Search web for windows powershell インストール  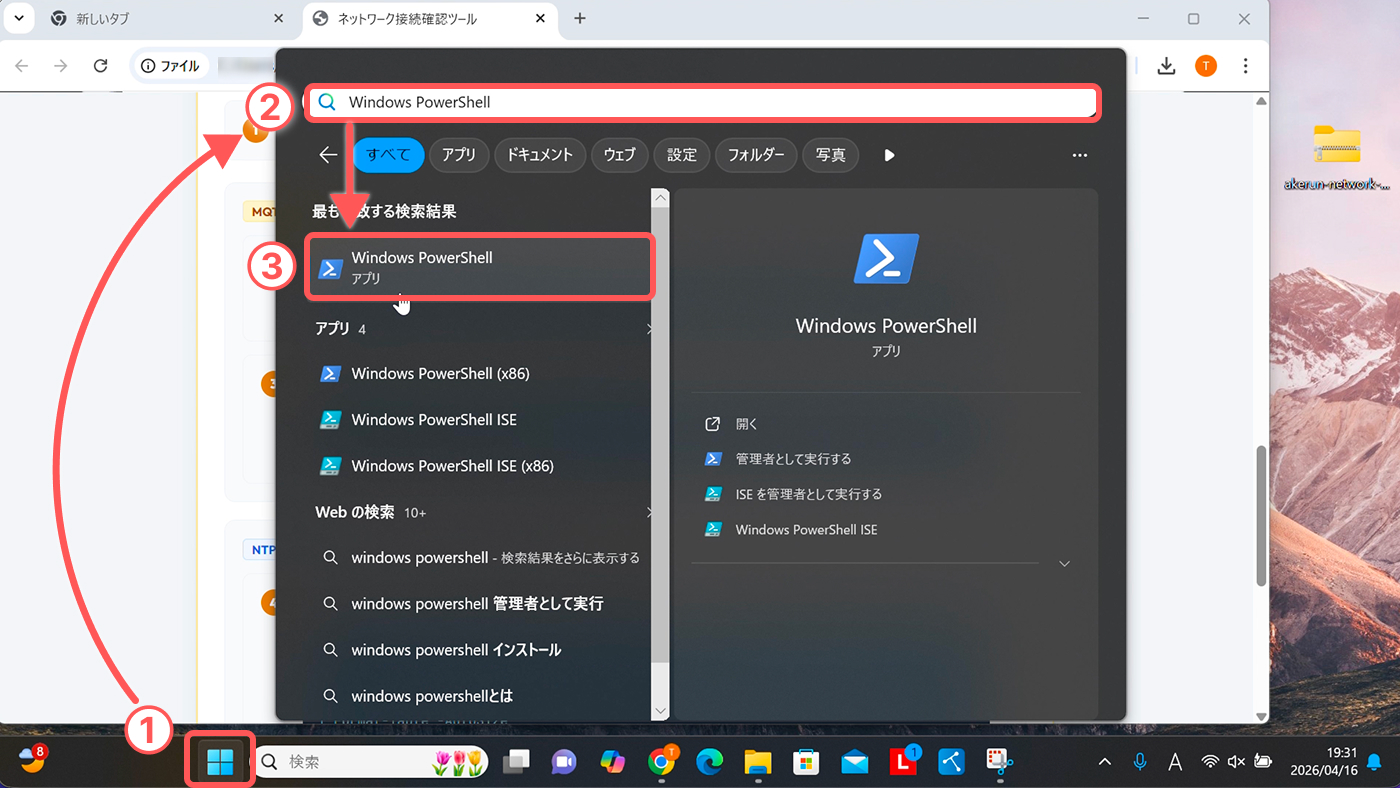481,650
